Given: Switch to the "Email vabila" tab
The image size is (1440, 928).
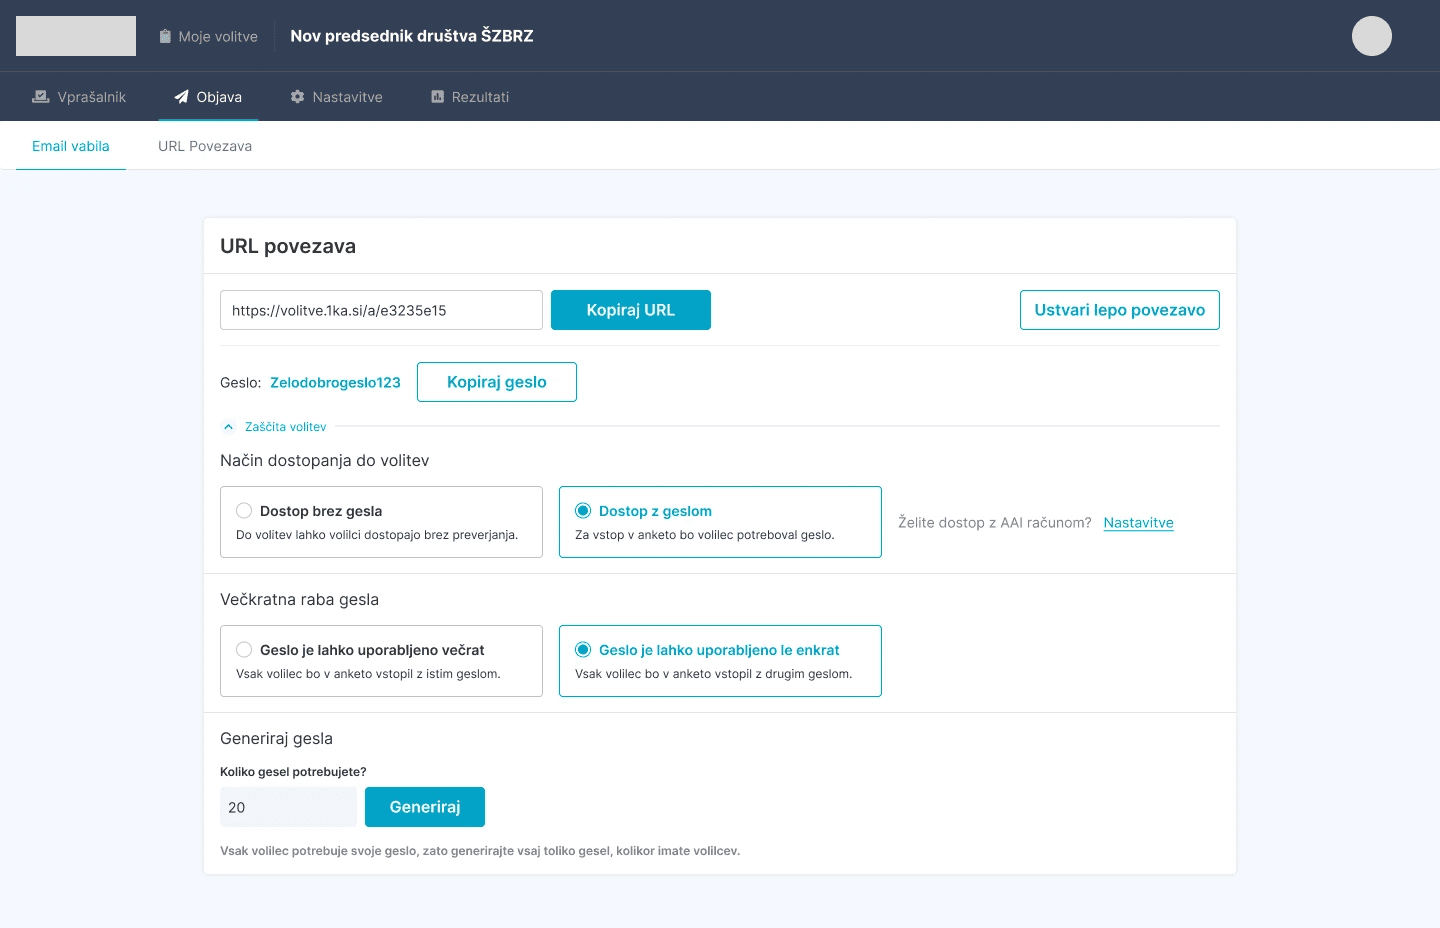Looking at the screenshot, I should point(71,145).
